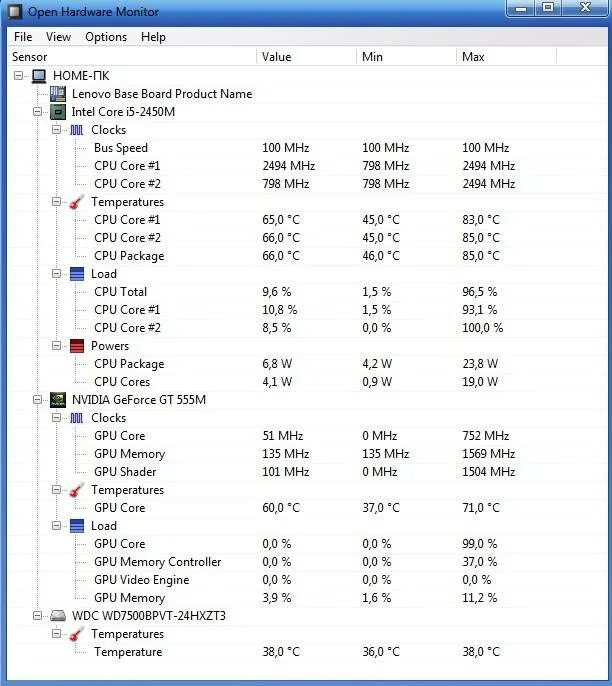612x686 pixels.
Task: Click the Intel Core i5-2450M processor icon
Action: point(58,112)
